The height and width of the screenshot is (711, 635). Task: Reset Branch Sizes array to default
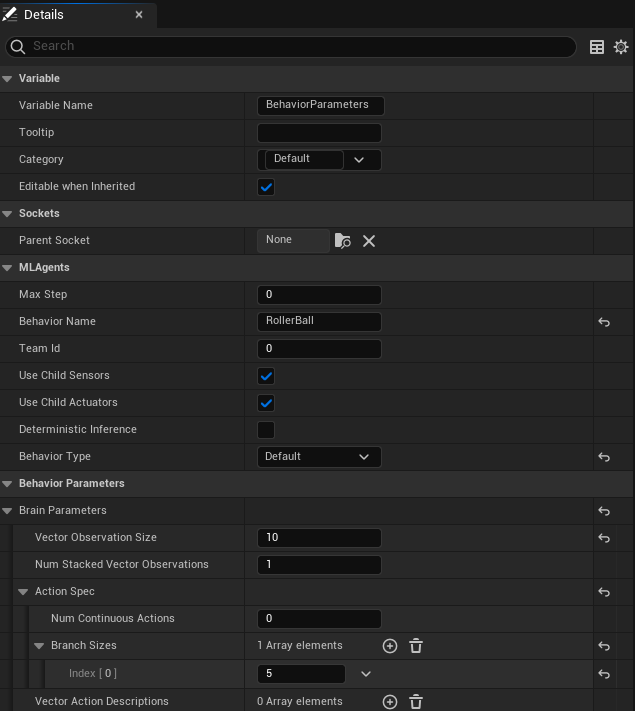tap(604, 646)
